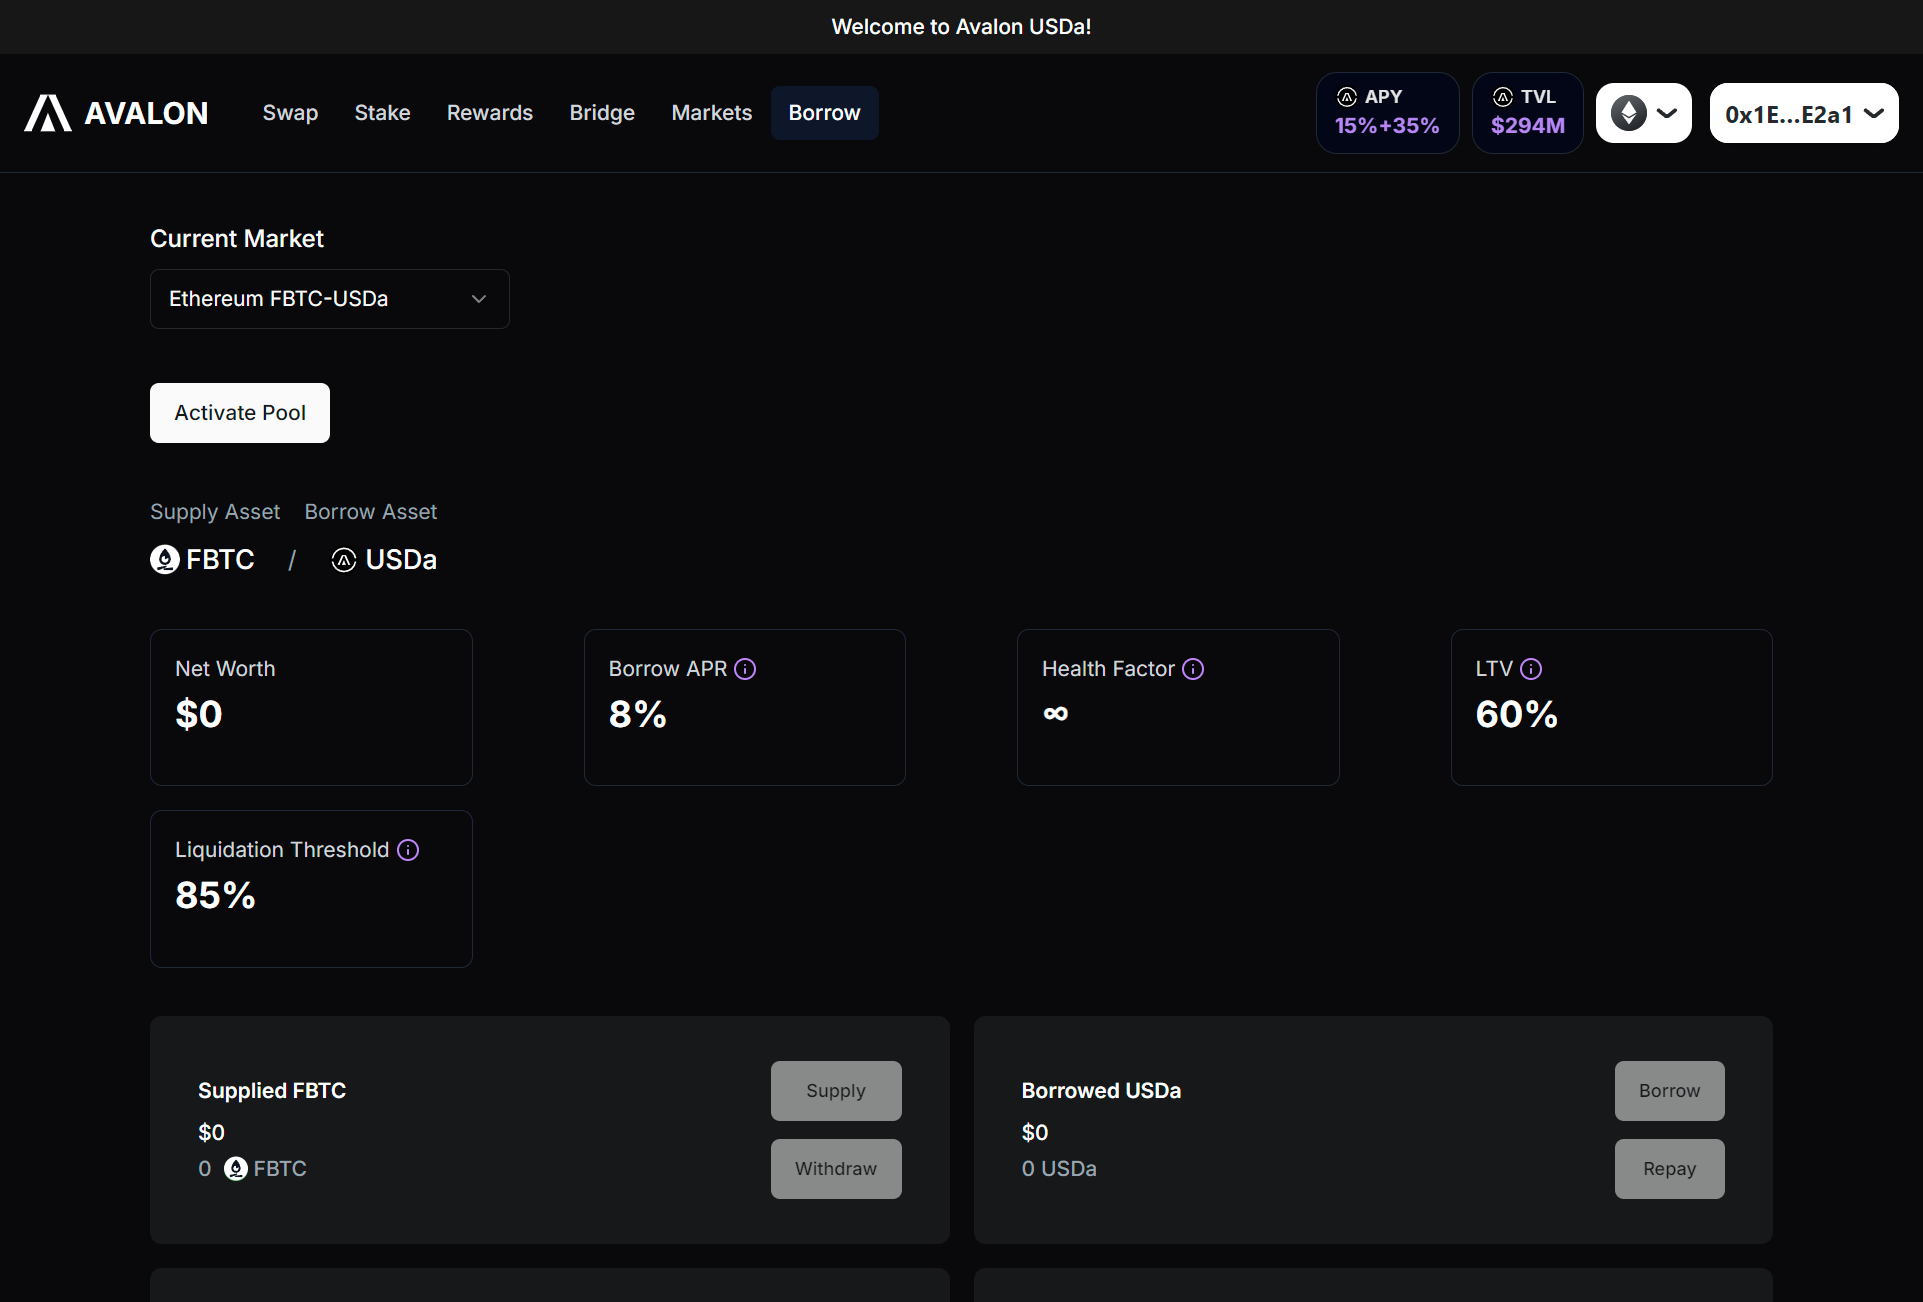Open the Bridge page from the navigation
1923x1302 pixels.
point(602,113)
